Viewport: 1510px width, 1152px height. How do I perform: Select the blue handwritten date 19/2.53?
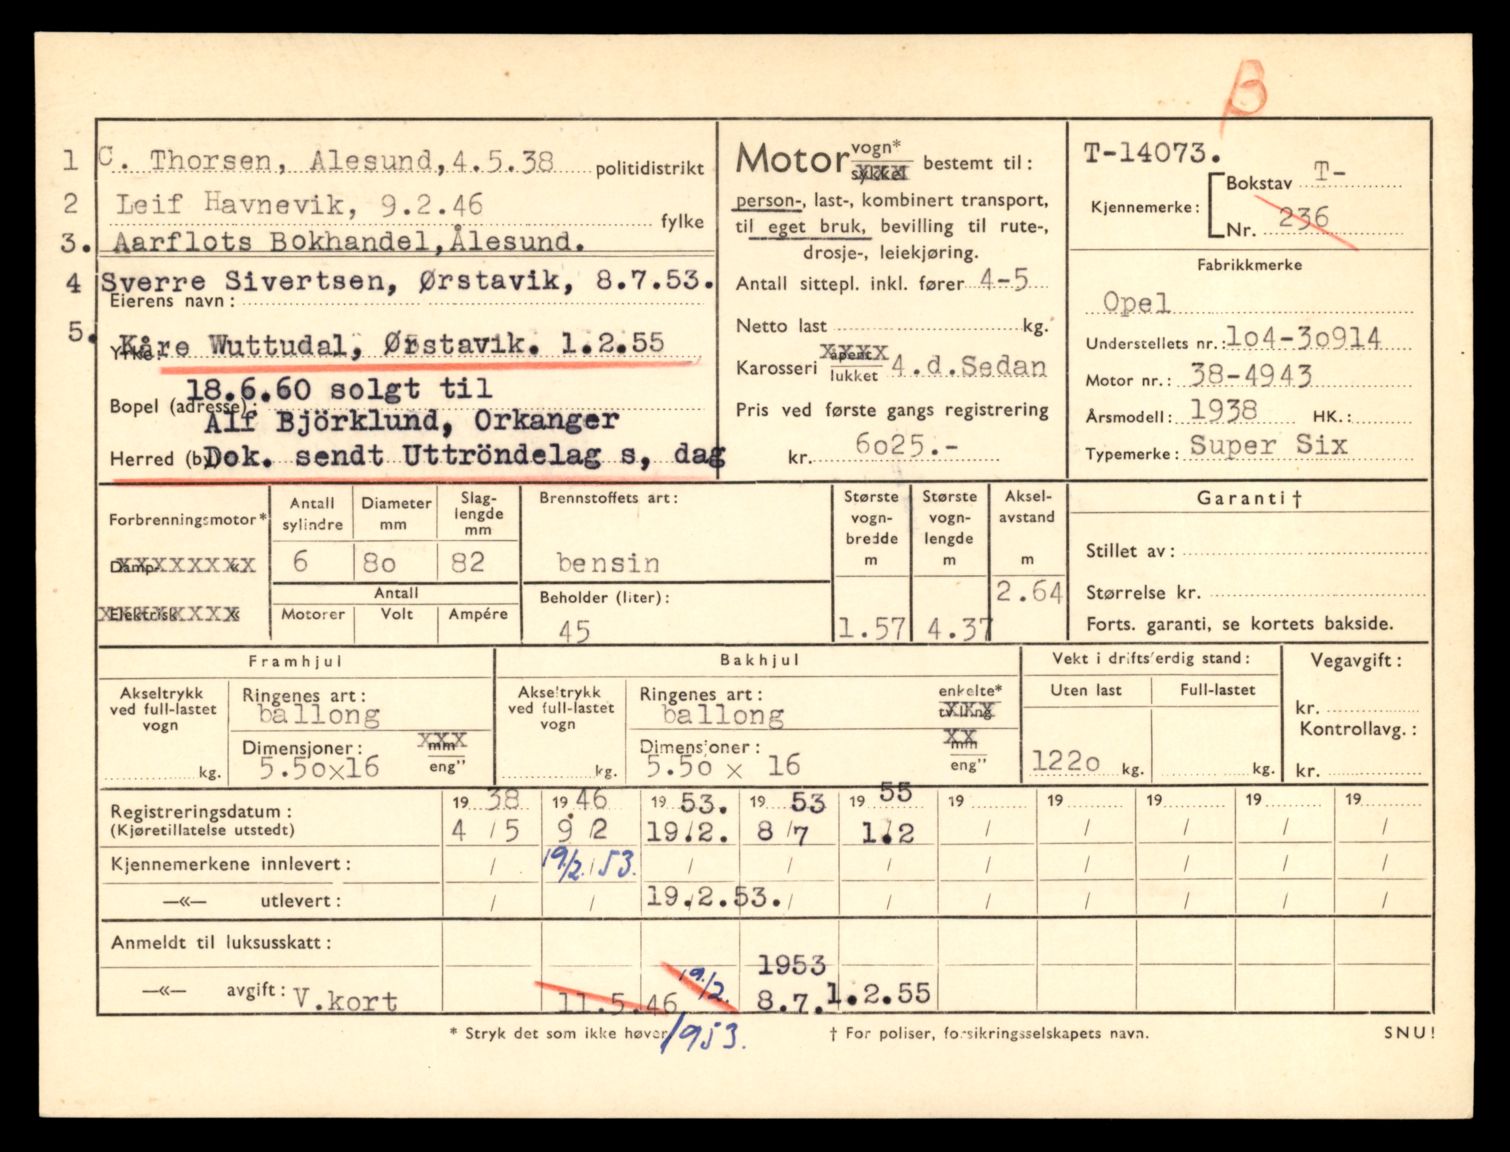click(x=590, y=863)
